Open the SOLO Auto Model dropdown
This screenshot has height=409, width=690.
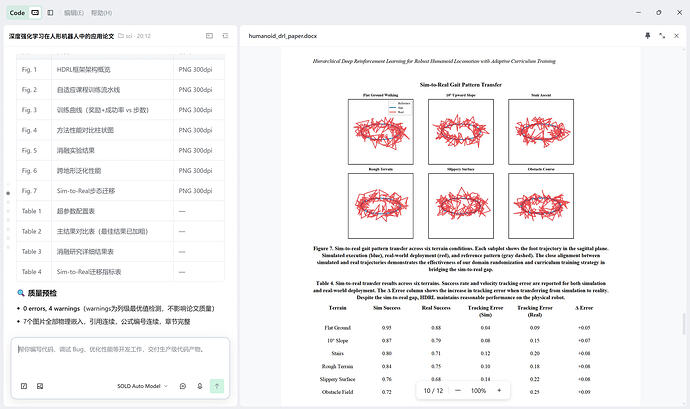click(x=142, y=386)
